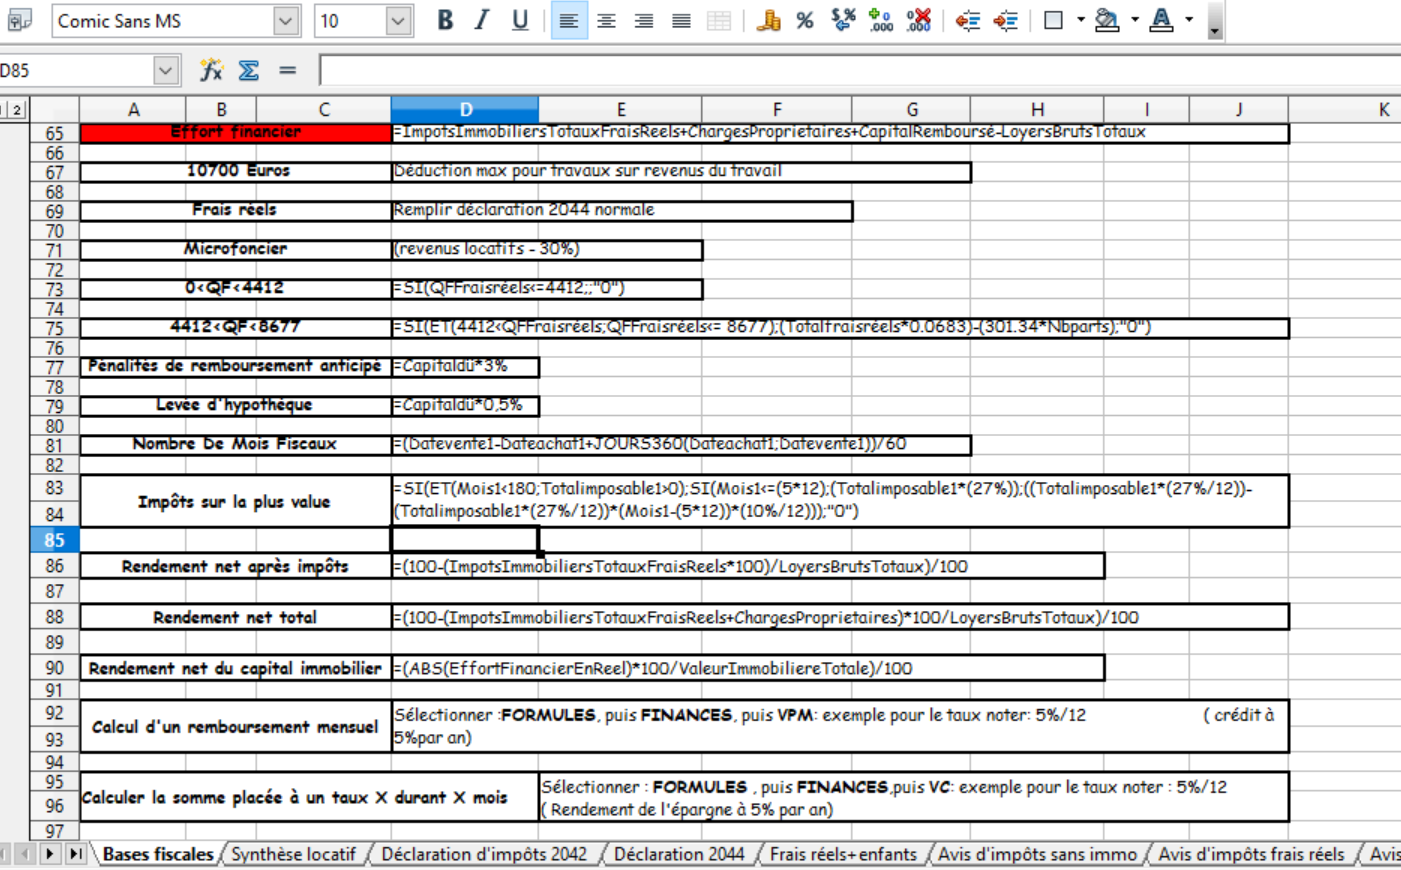The width and height of the screenshot is (1401, 870).
Task: Decrease cell indent
Action: point(968,20)
